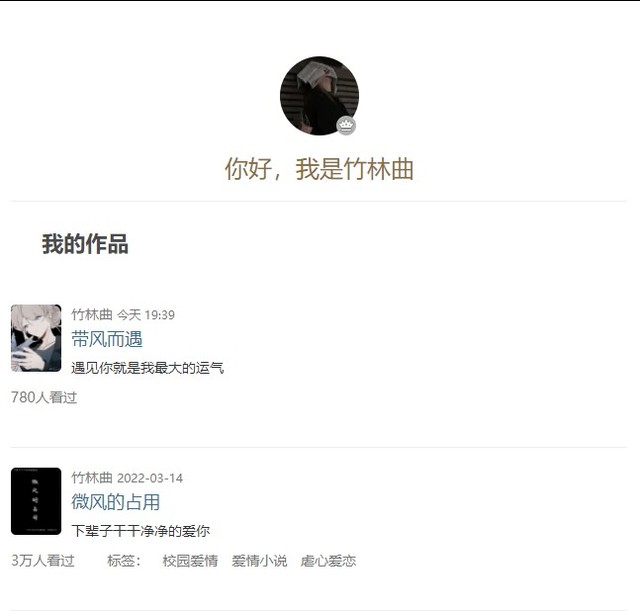Open the 带风而遇 book cover thumbnail
The height and width of the screenshot is (611, 640).
pos(36,338)
